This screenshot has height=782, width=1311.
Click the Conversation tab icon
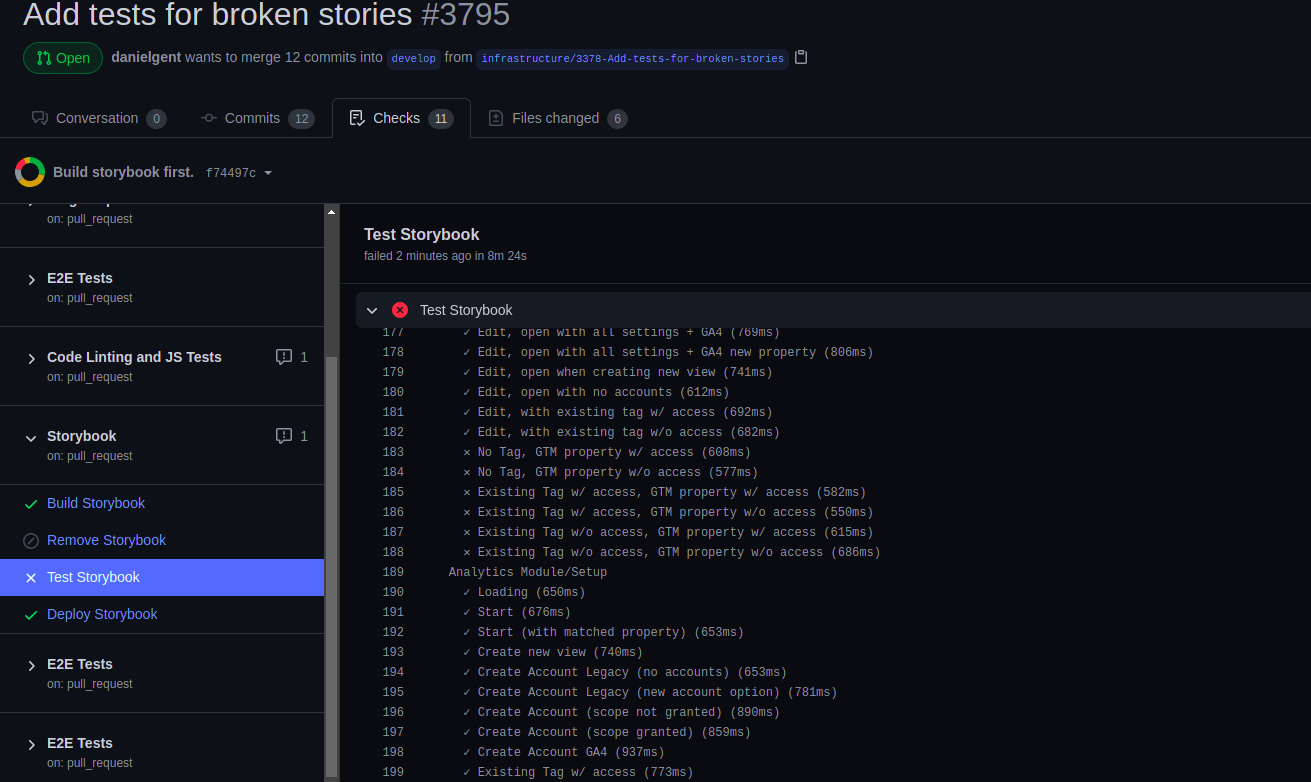pyautogui.click(x=40, y=118)
